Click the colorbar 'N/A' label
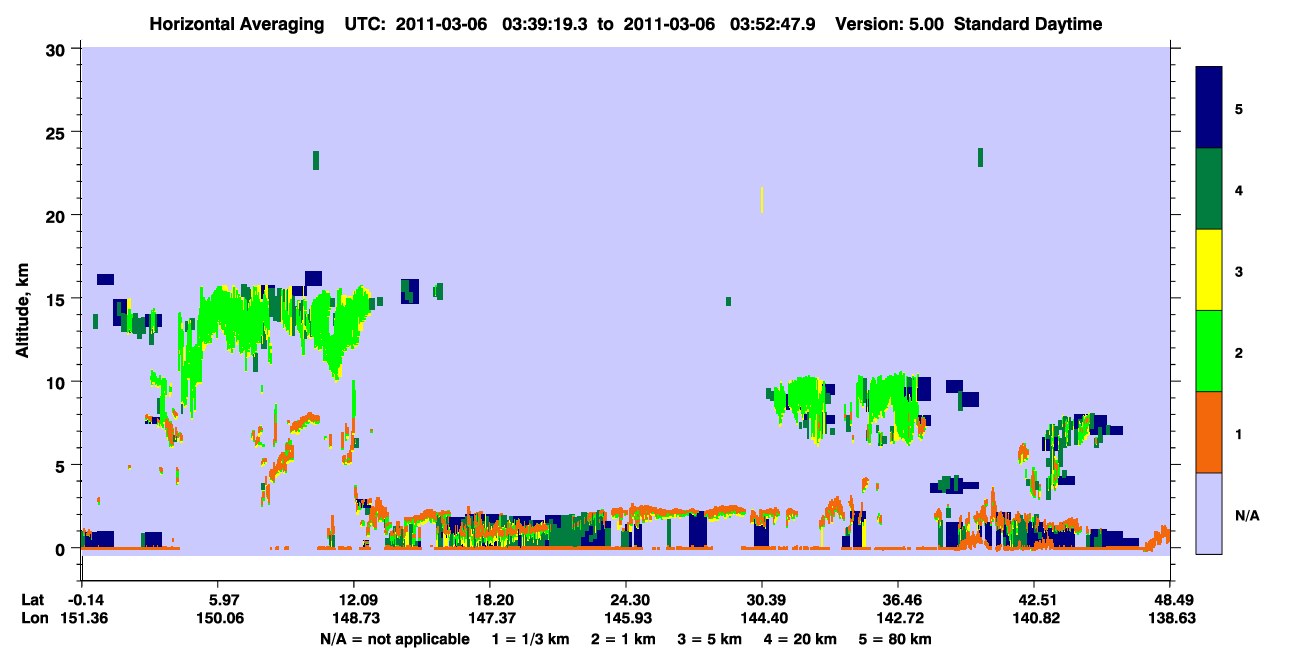 tap(1247, 515)
